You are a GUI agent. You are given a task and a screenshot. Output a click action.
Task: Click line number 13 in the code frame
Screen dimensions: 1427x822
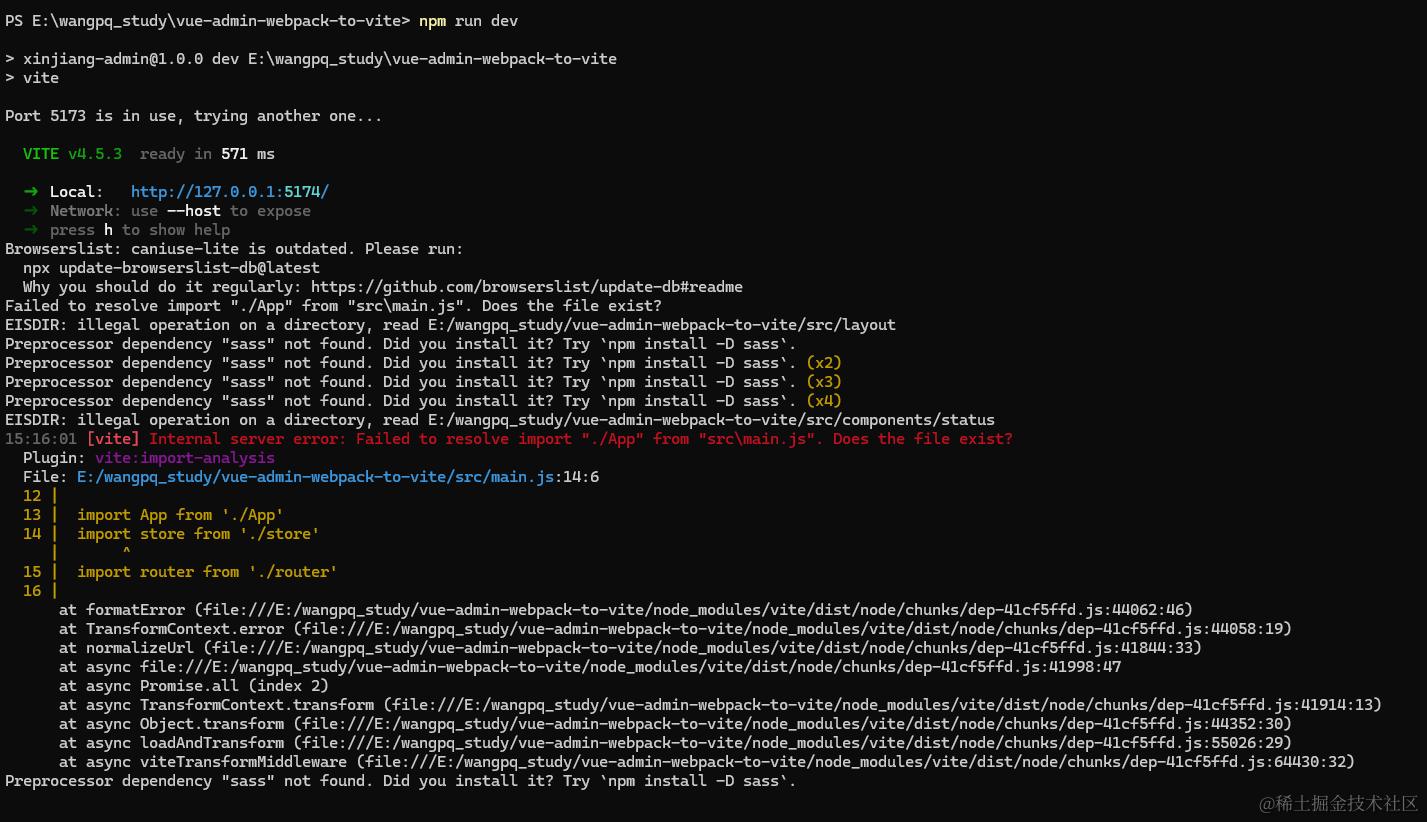[32, 515]
